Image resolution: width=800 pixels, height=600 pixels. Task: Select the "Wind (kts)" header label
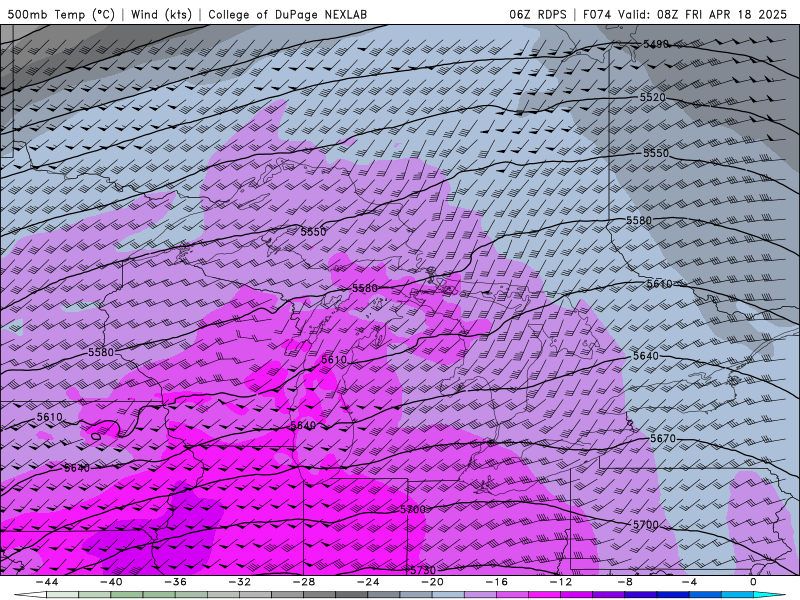[161, 14]
